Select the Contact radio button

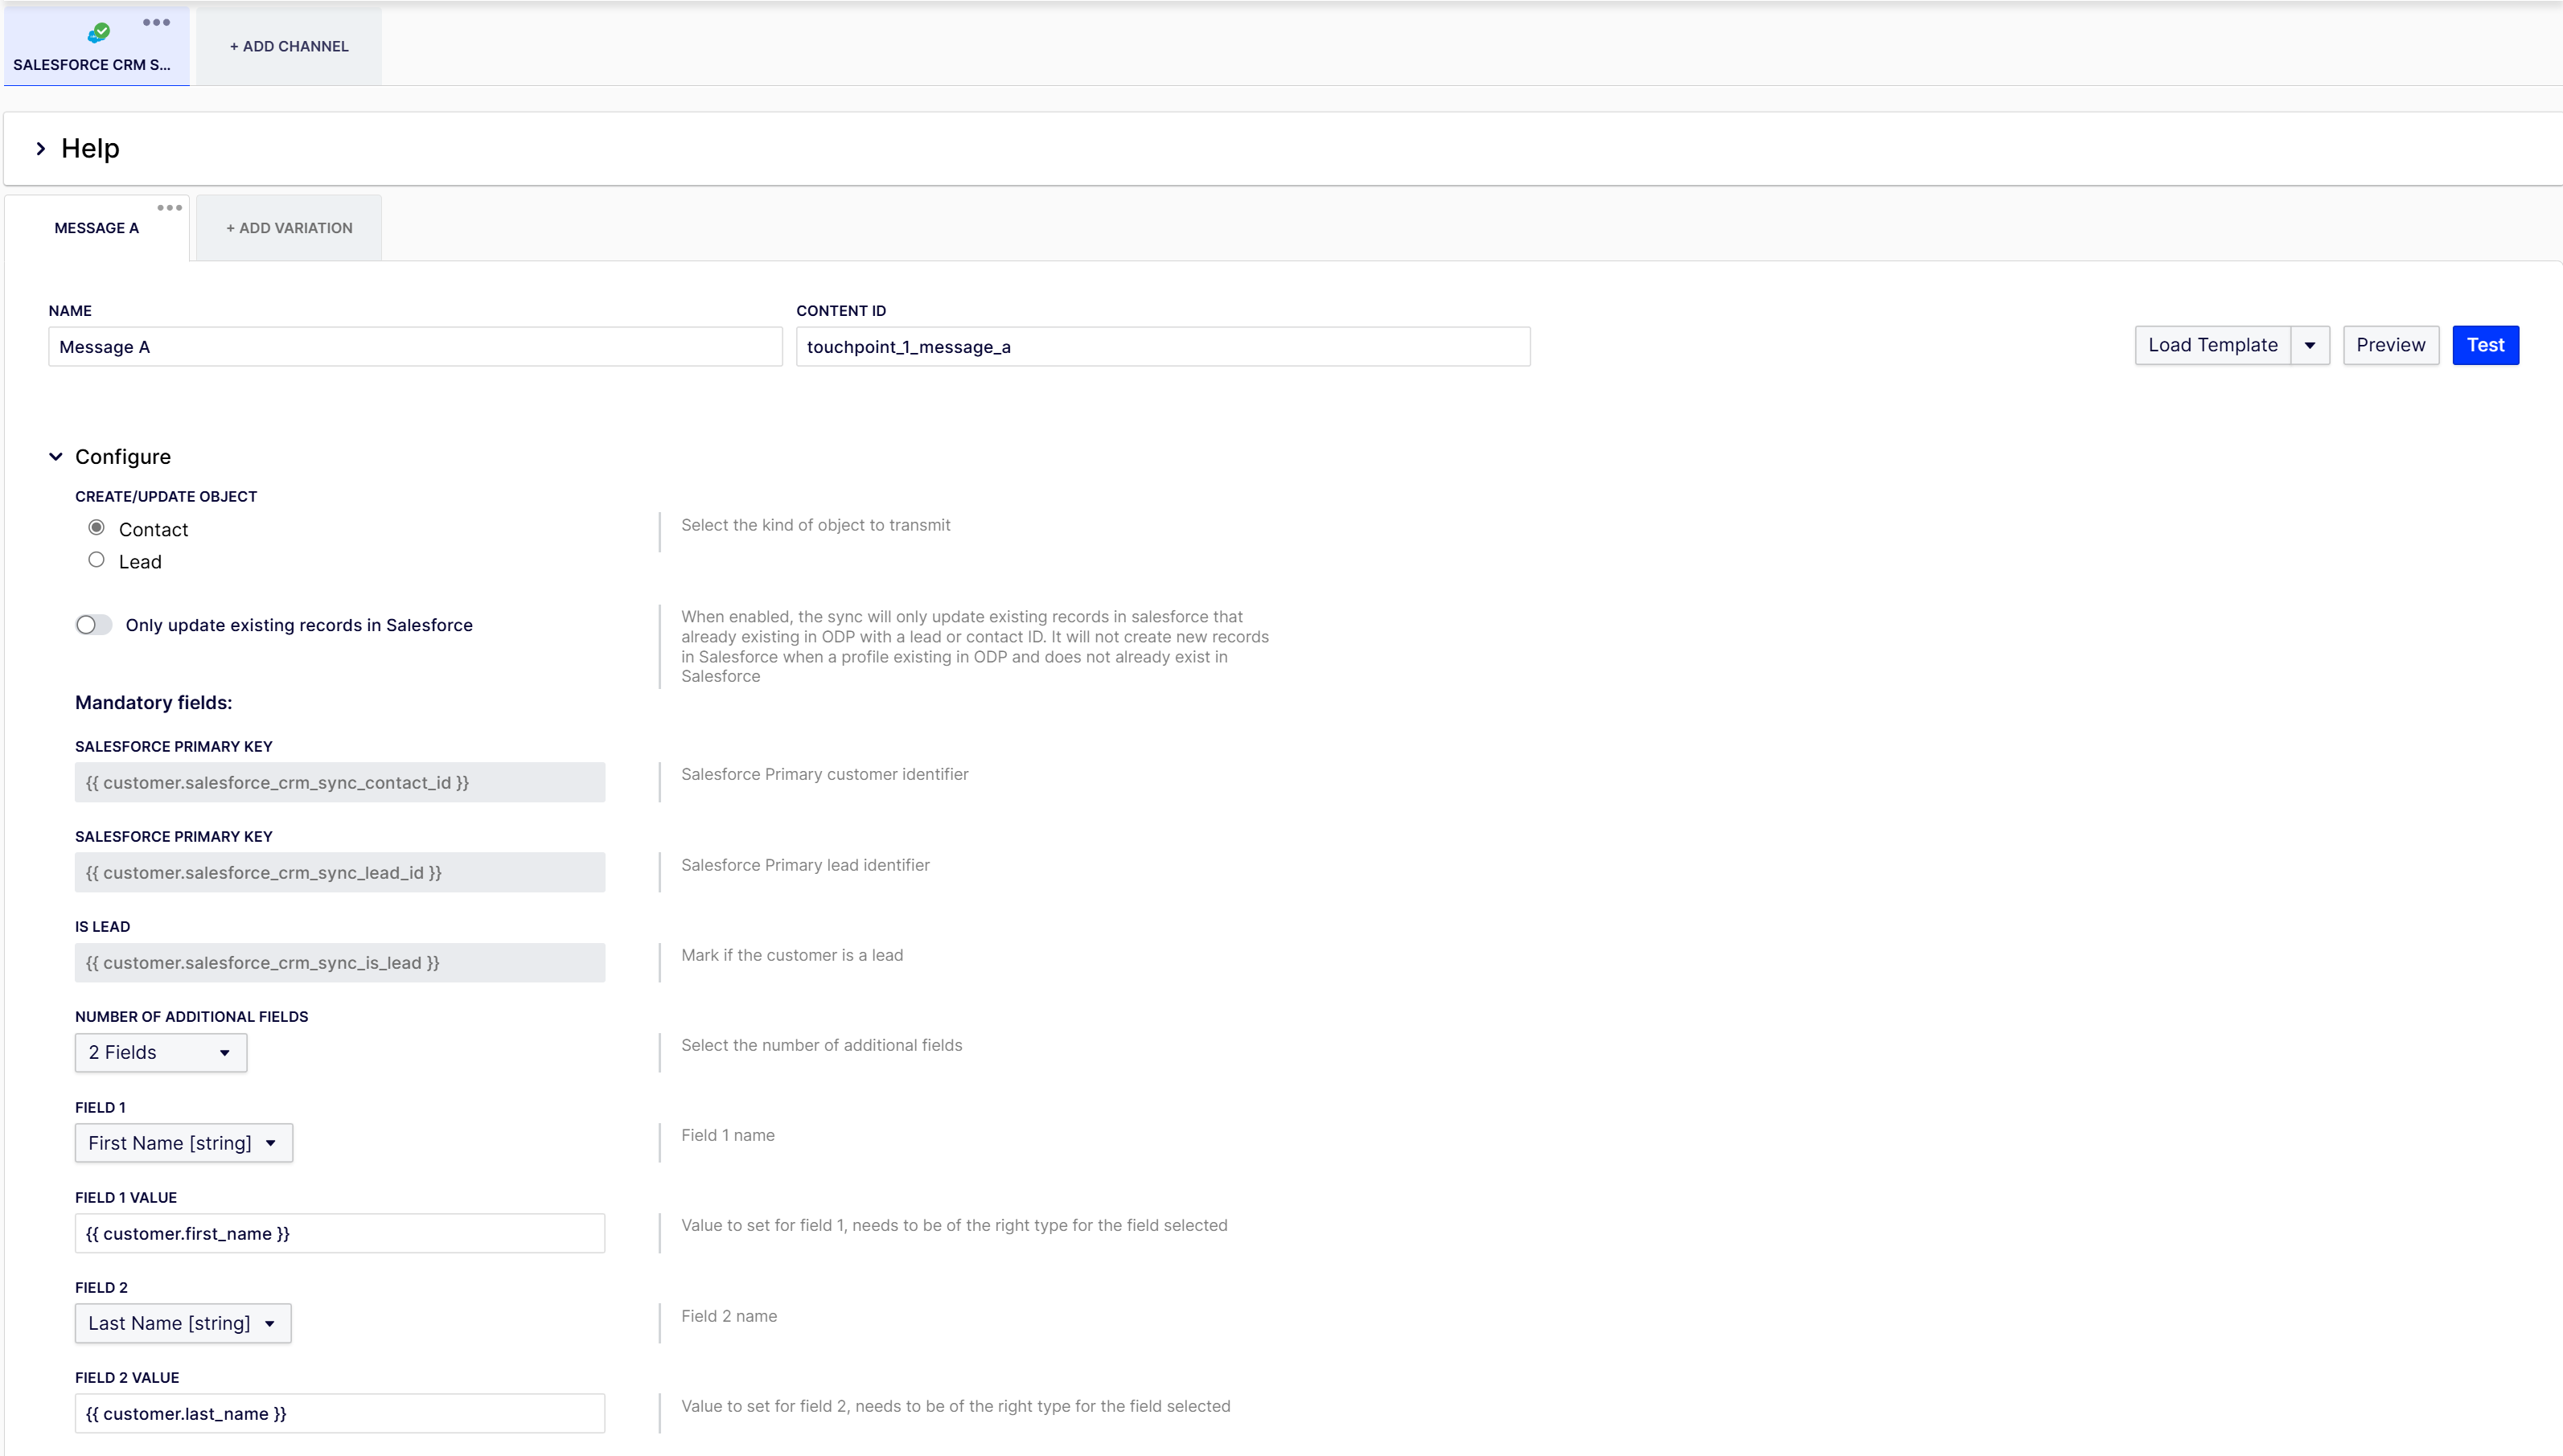click(96, 527)
